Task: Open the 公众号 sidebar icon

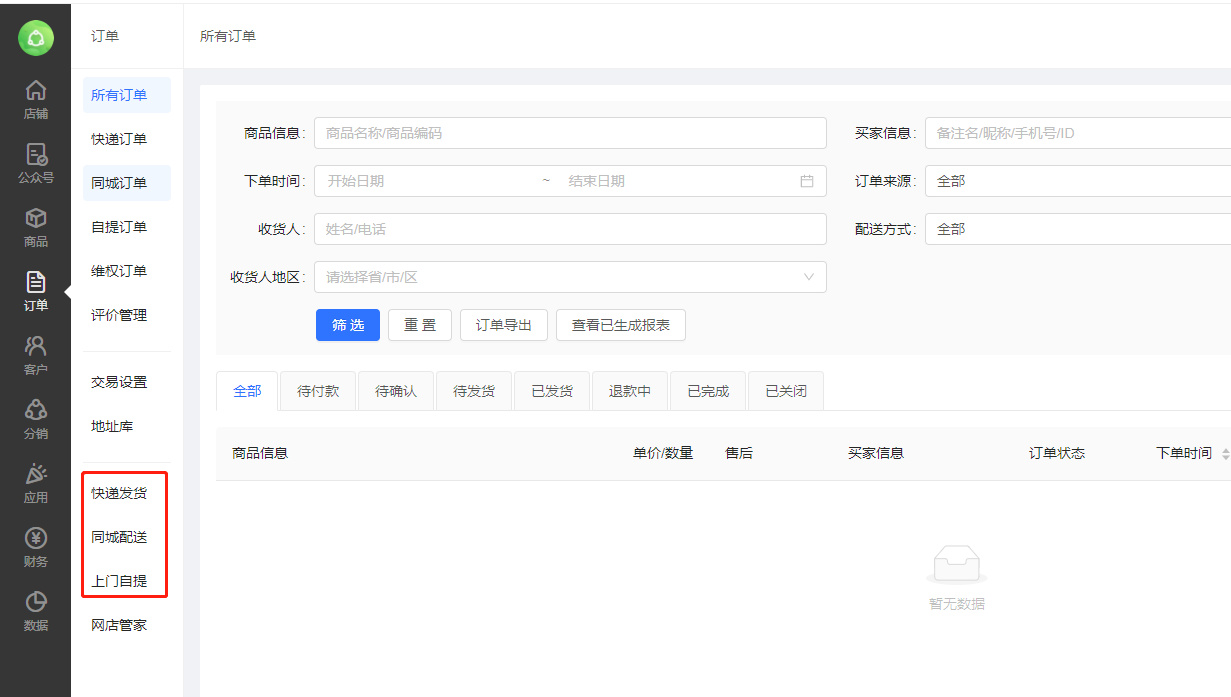Action: 35,163
